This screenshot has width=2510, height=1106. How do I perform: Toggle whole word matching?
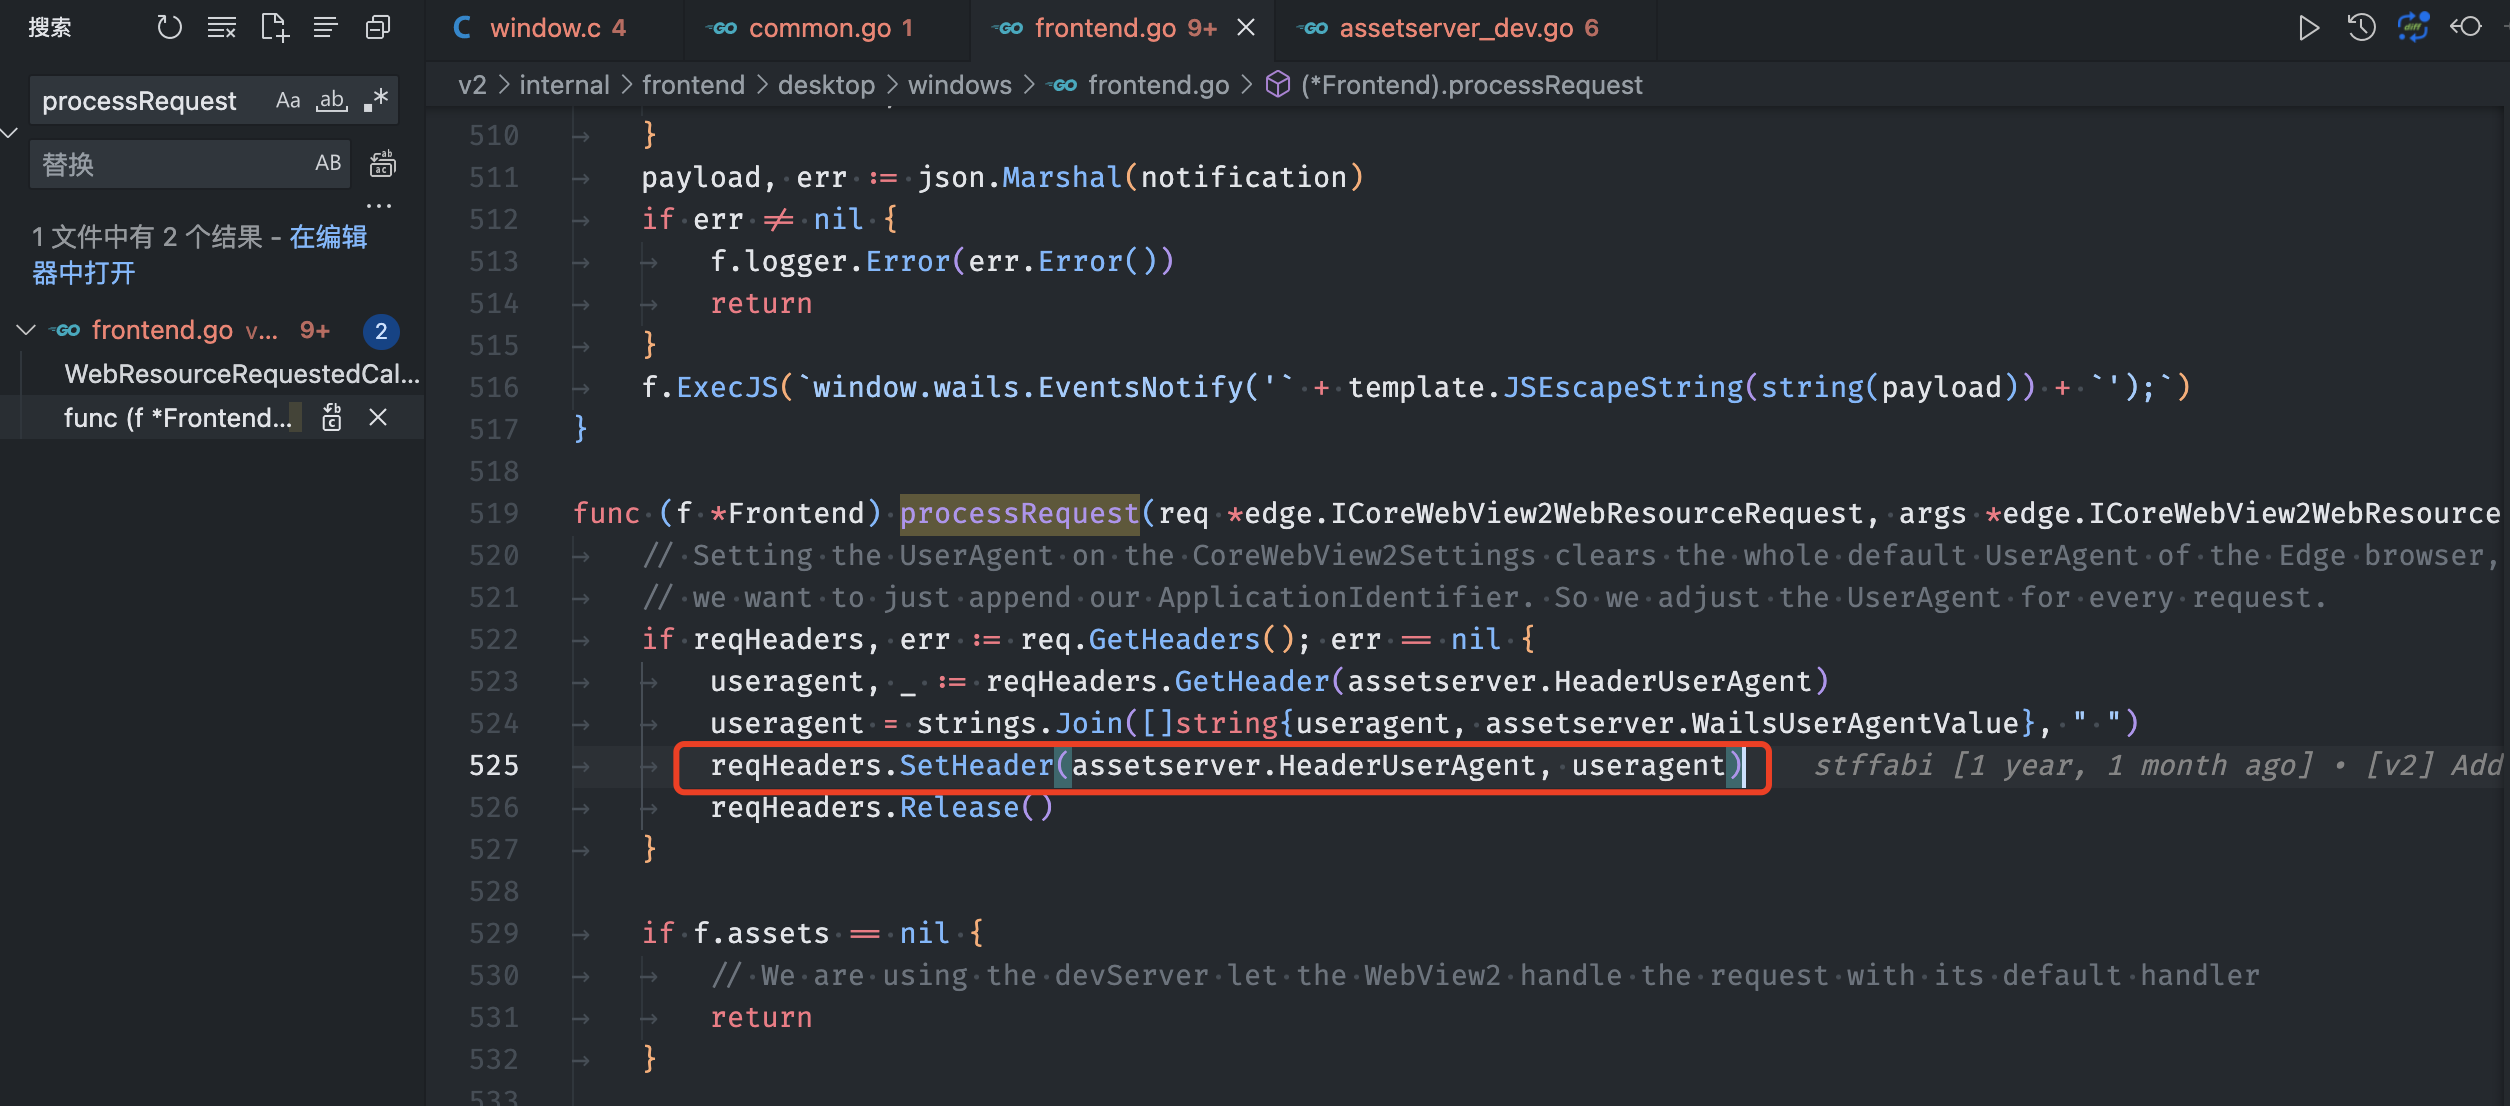click(x=332, y=100)
